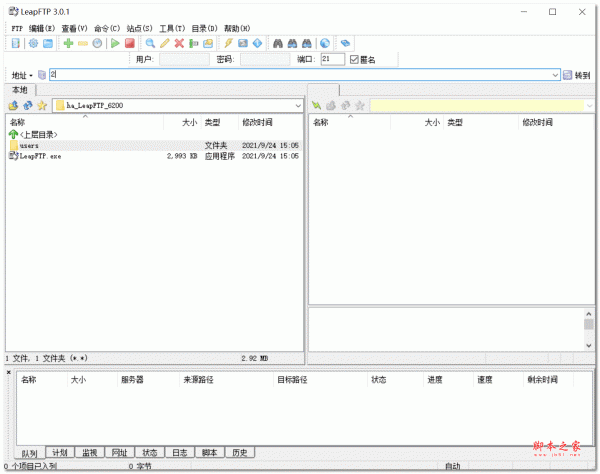Viewport: 600px width, 474px height.
Task: Click the blue diamond info icon
Action: click(258, 43)
